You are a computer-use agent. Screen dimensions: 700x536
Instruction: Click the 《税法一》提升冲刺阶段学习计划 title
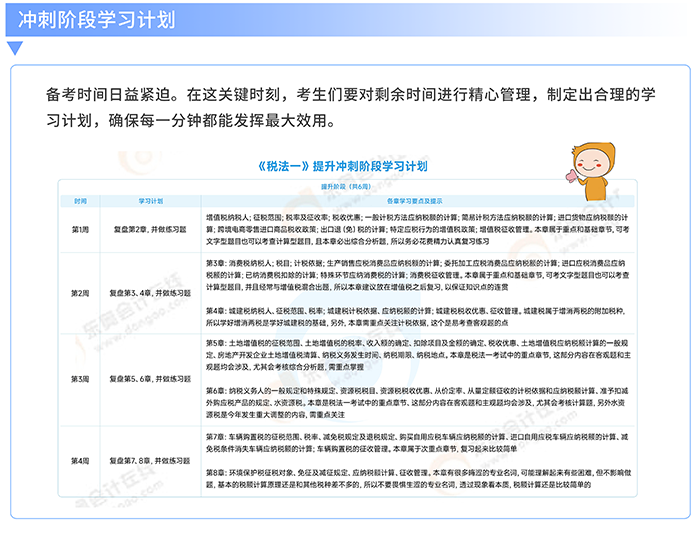click(340, 165)
